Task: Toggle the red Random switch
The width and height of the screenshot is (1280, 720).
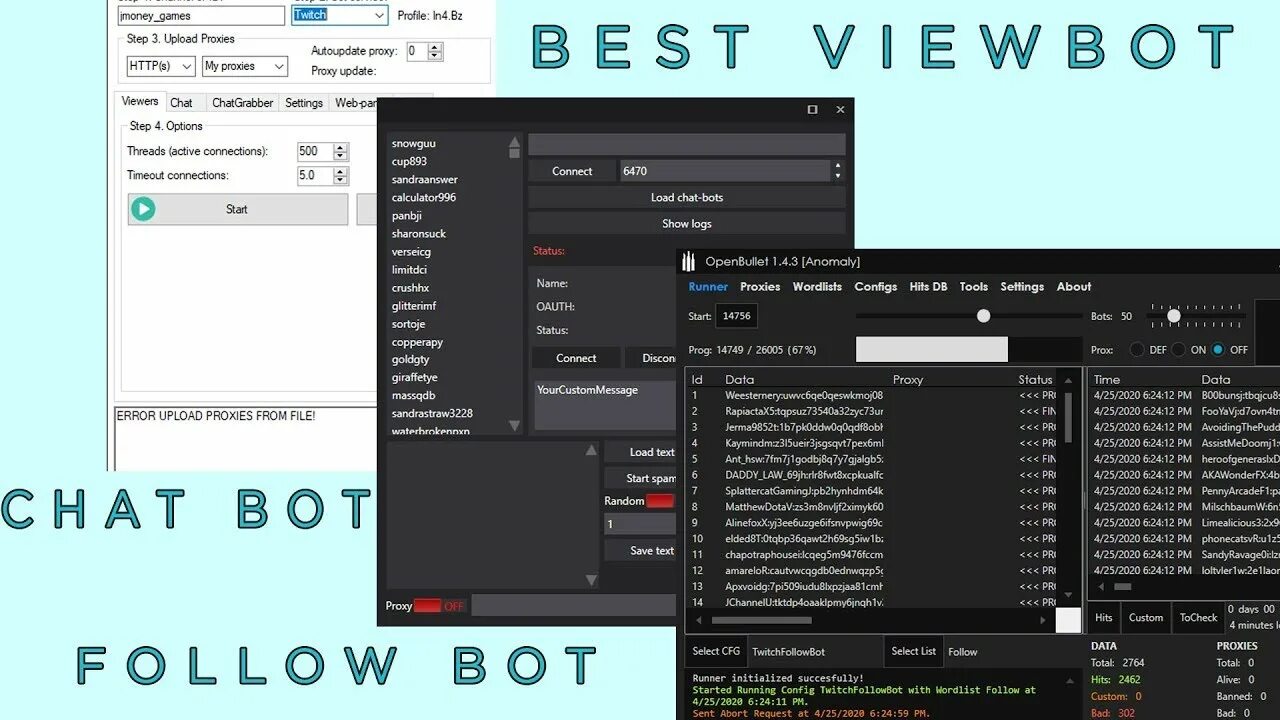Action: (x=659, y=501)
